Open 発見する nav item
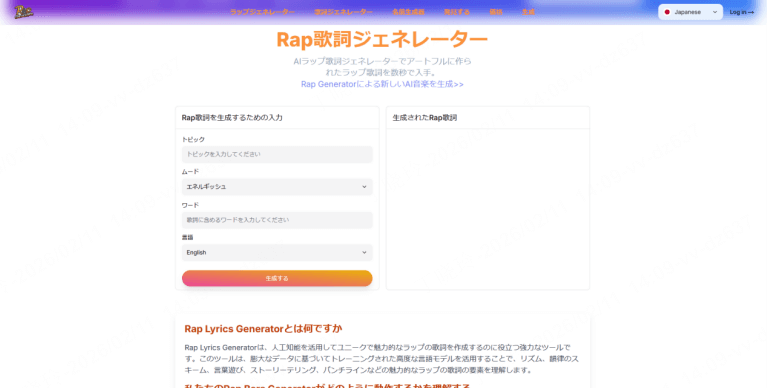The height and width of the screenshot is (388, 767). [x=457, y=12]
